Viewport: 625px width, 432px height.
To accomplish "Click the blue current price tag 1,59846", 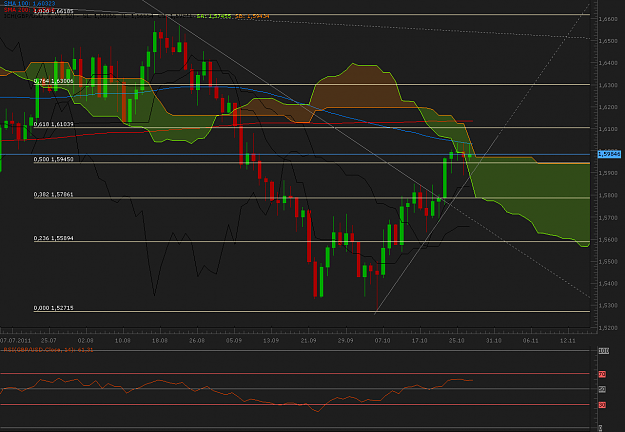I will 609,154.
